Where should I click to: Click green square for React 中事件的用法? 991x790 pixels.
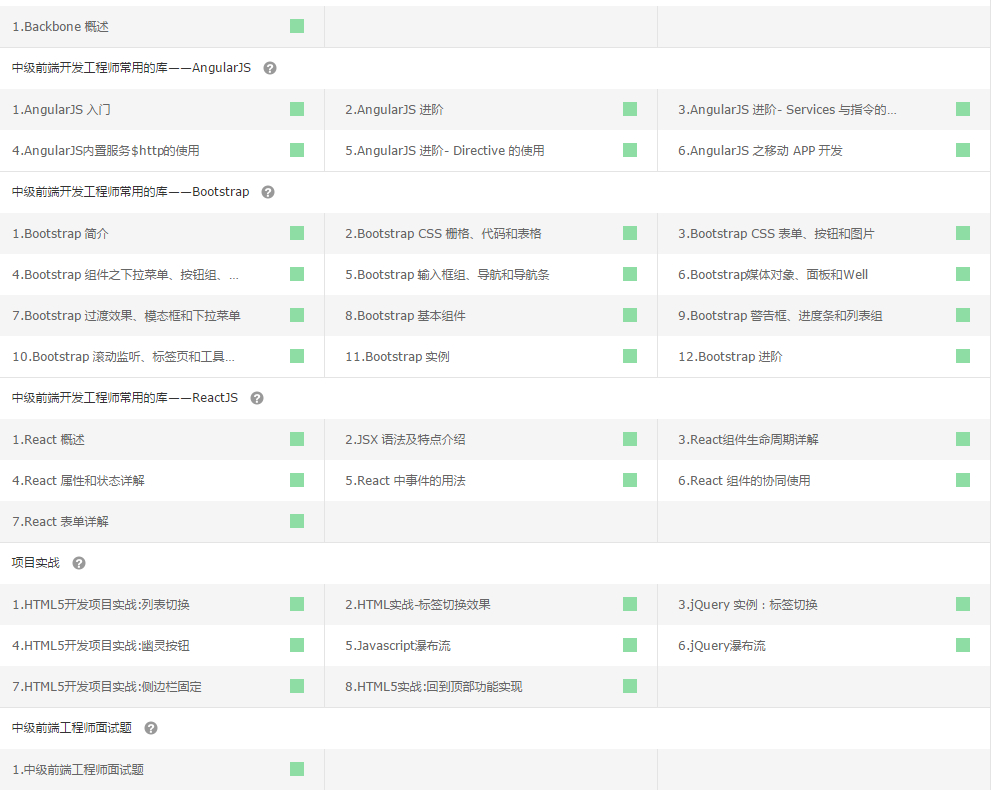[x=630, y=480]
